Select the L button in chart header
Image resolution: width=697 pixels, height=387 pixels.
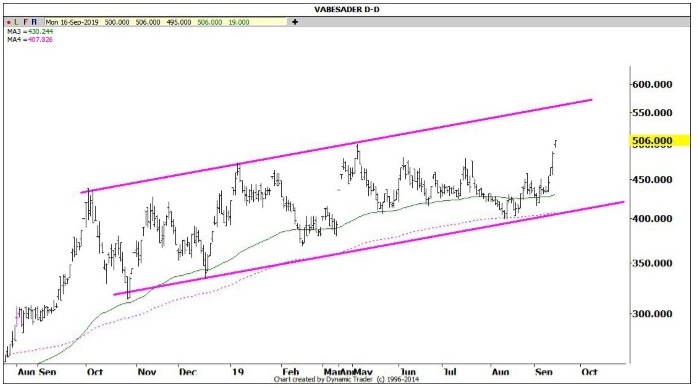pyautogui.click(x=16, y=22)
